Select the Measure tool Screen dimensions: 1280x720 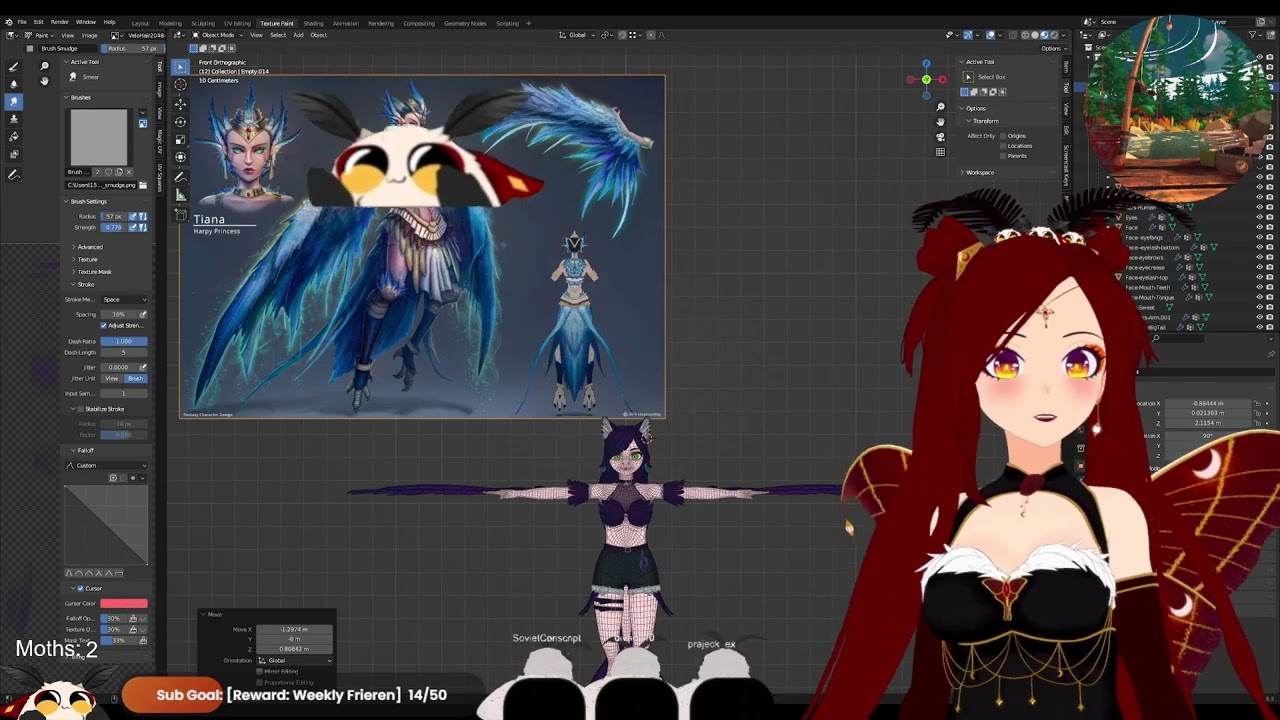[180, 195]
